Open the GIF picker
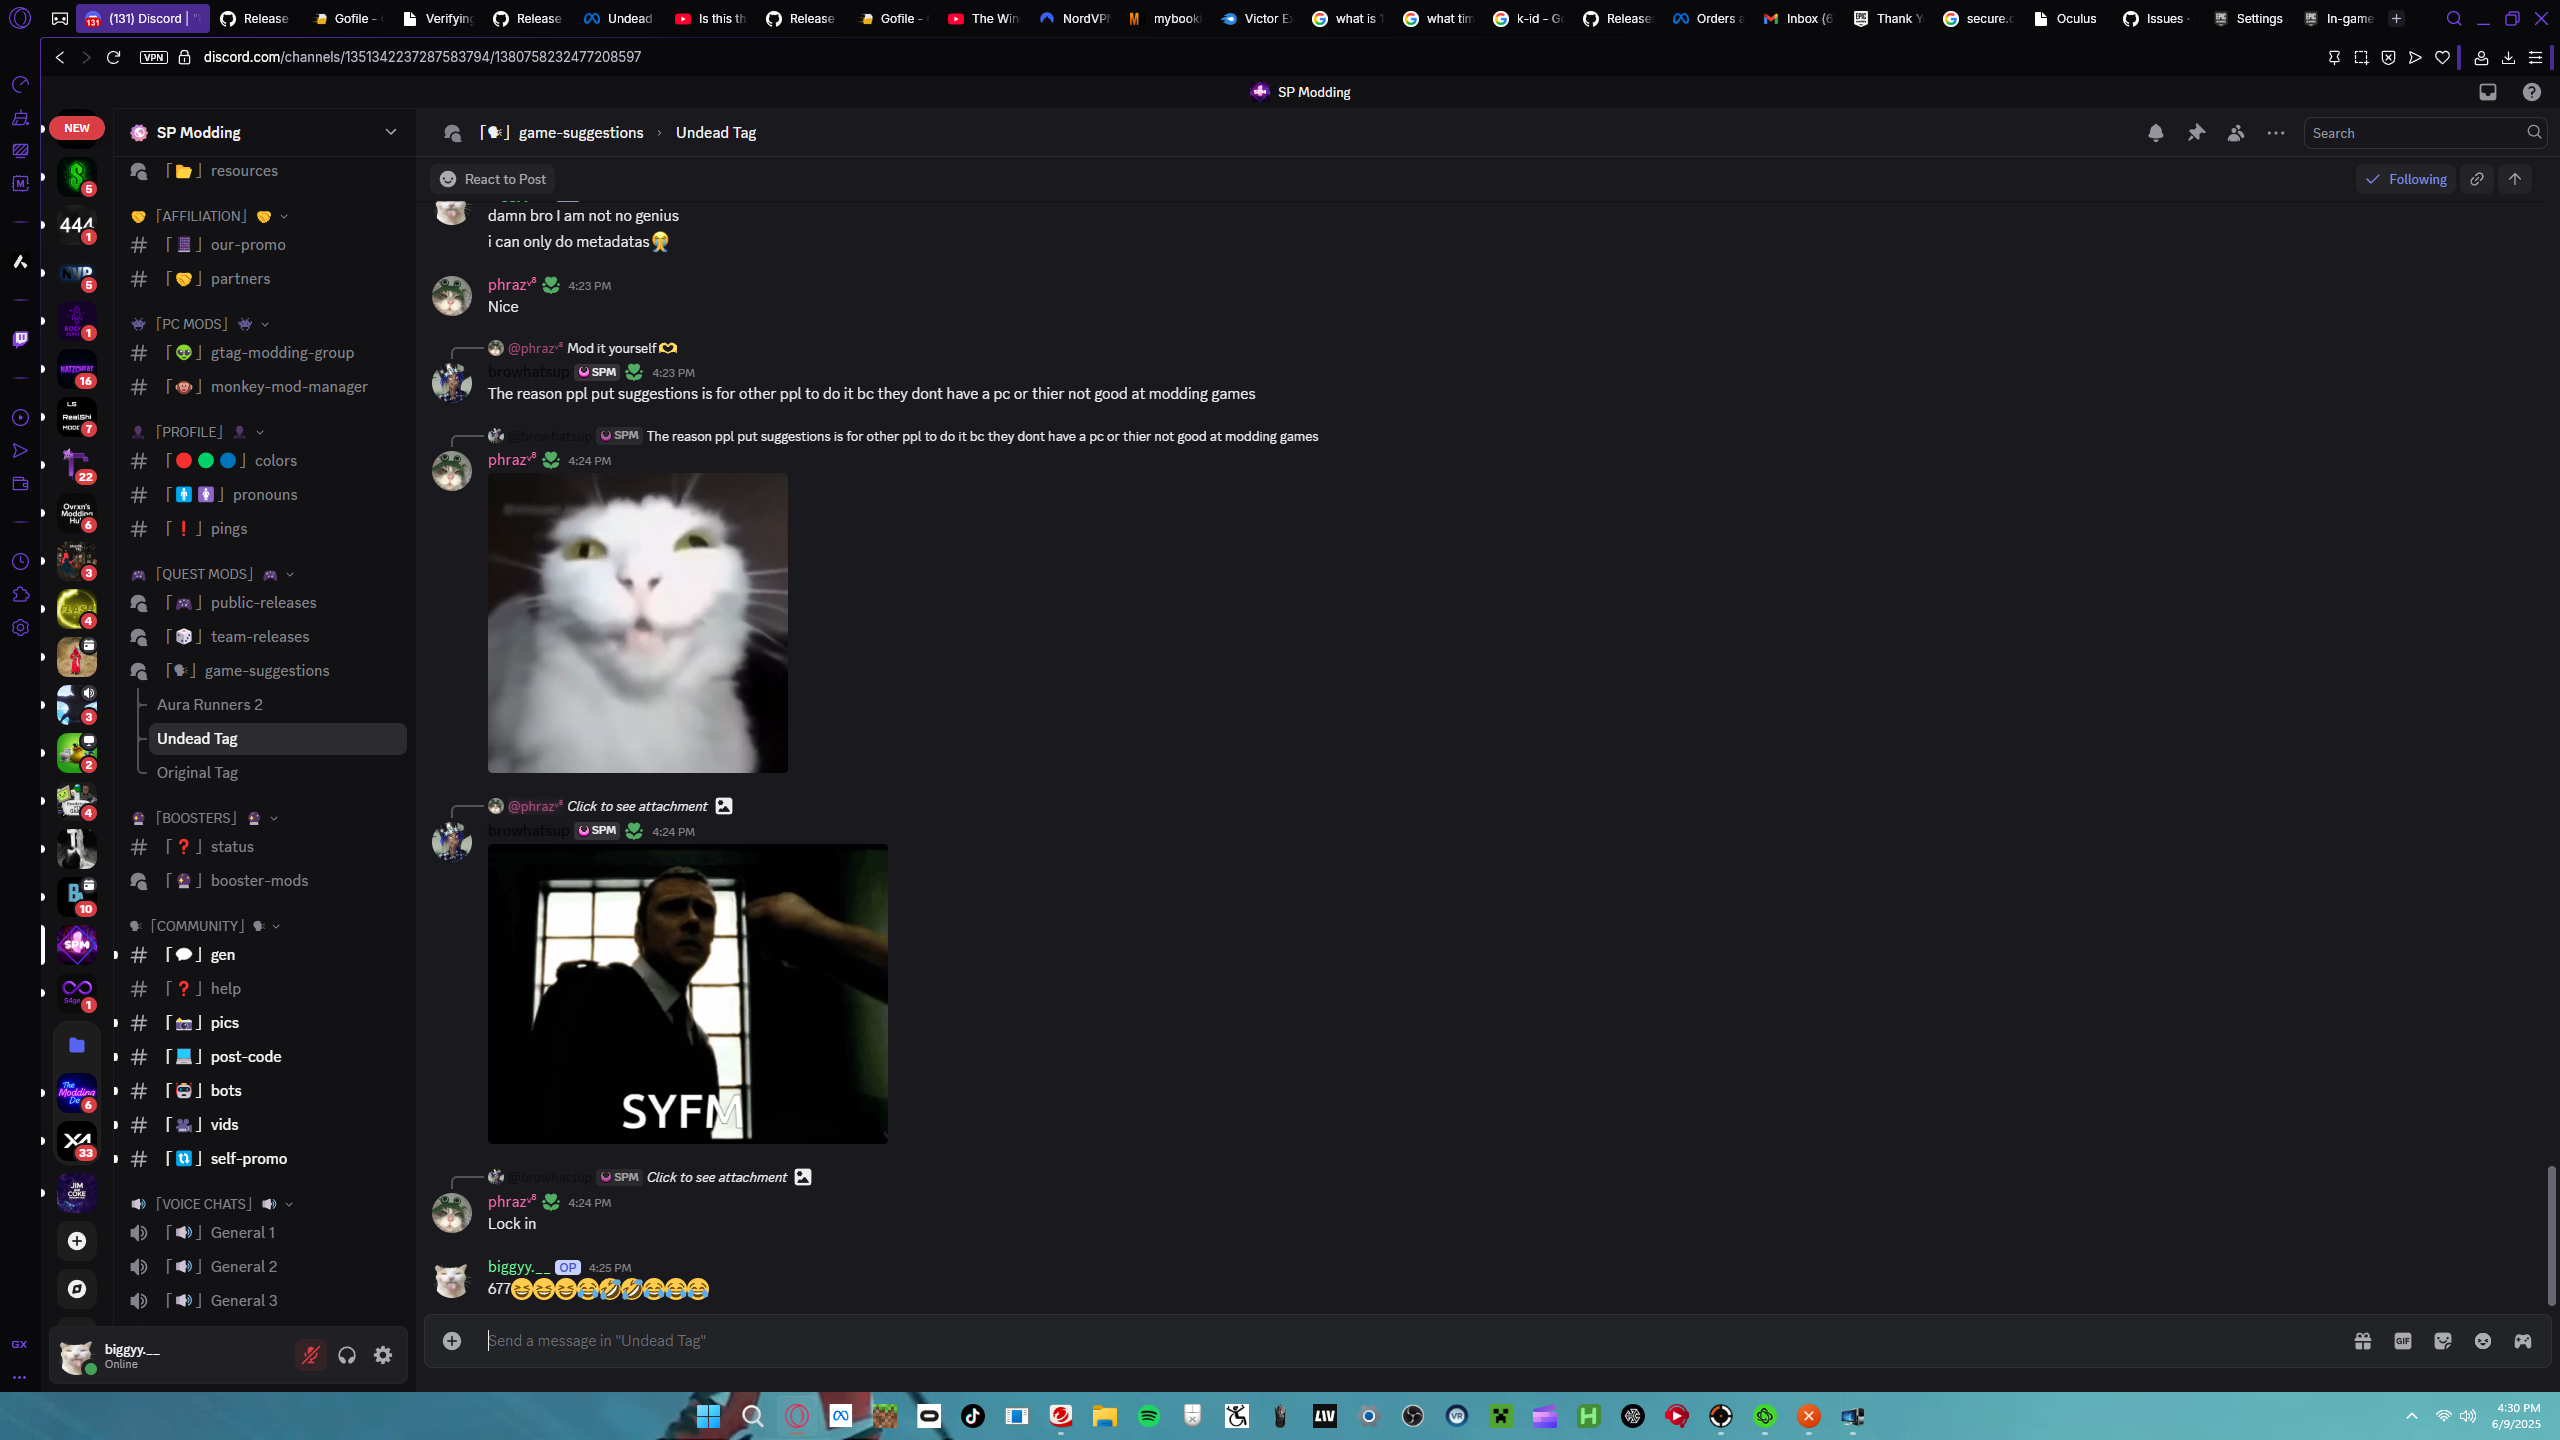This screenshot has height=1440, width=2560. point(2403,1341)
